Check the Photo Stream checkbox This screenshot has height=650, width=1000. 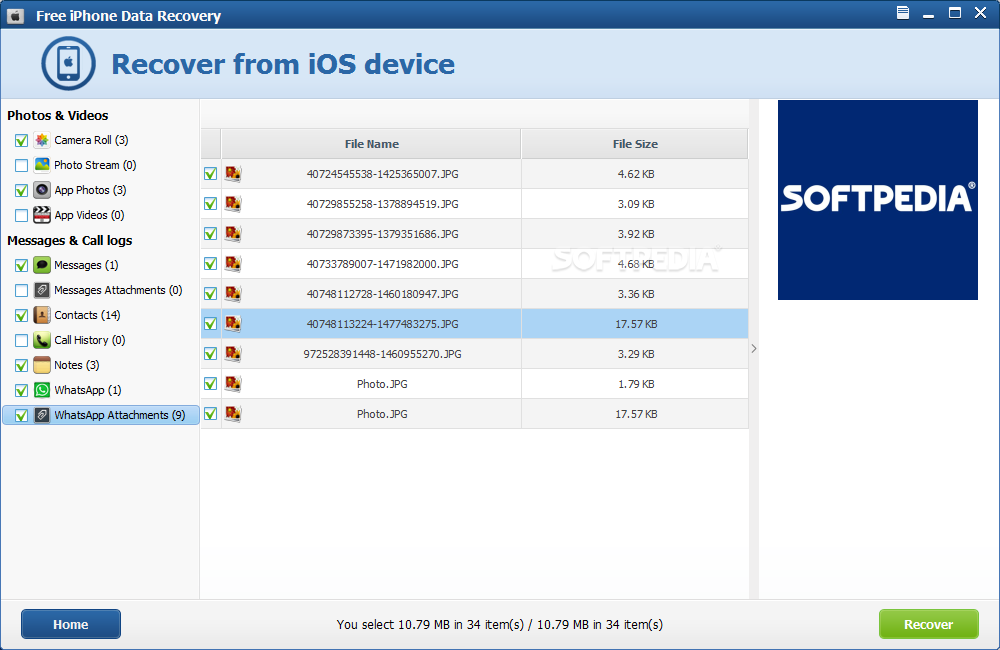pyautogui.click(x=21, y=165)
